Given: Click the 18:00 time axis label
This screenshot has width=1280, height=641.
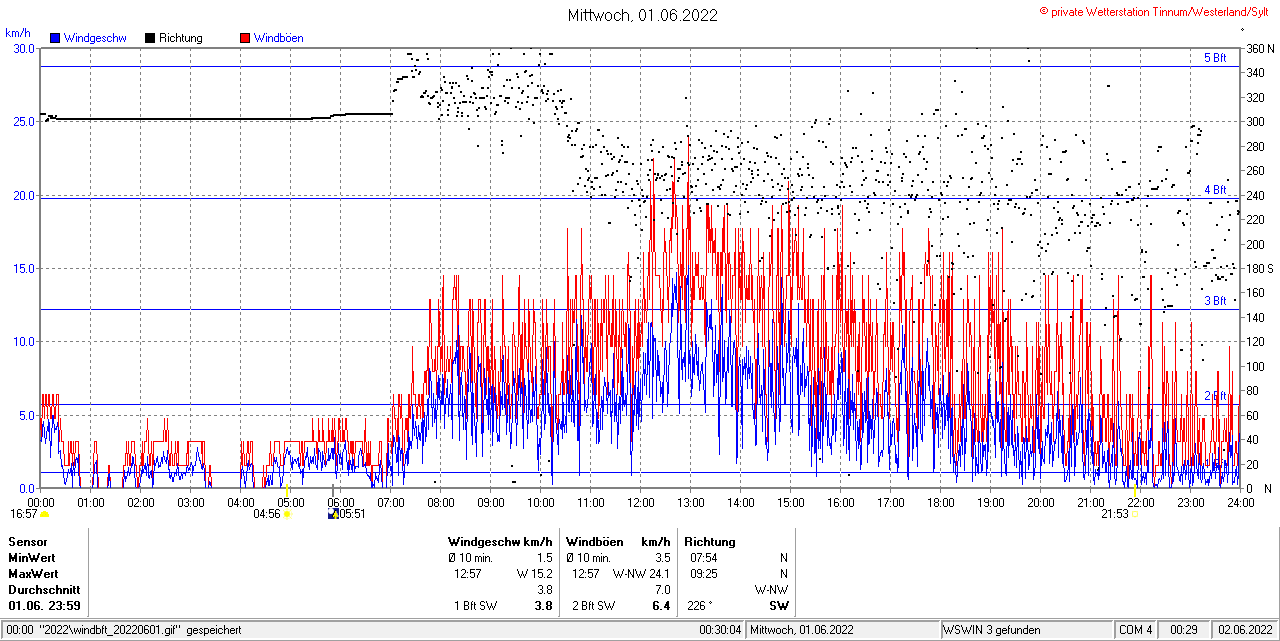Looking at the screenshot, I should coord(941,502).
